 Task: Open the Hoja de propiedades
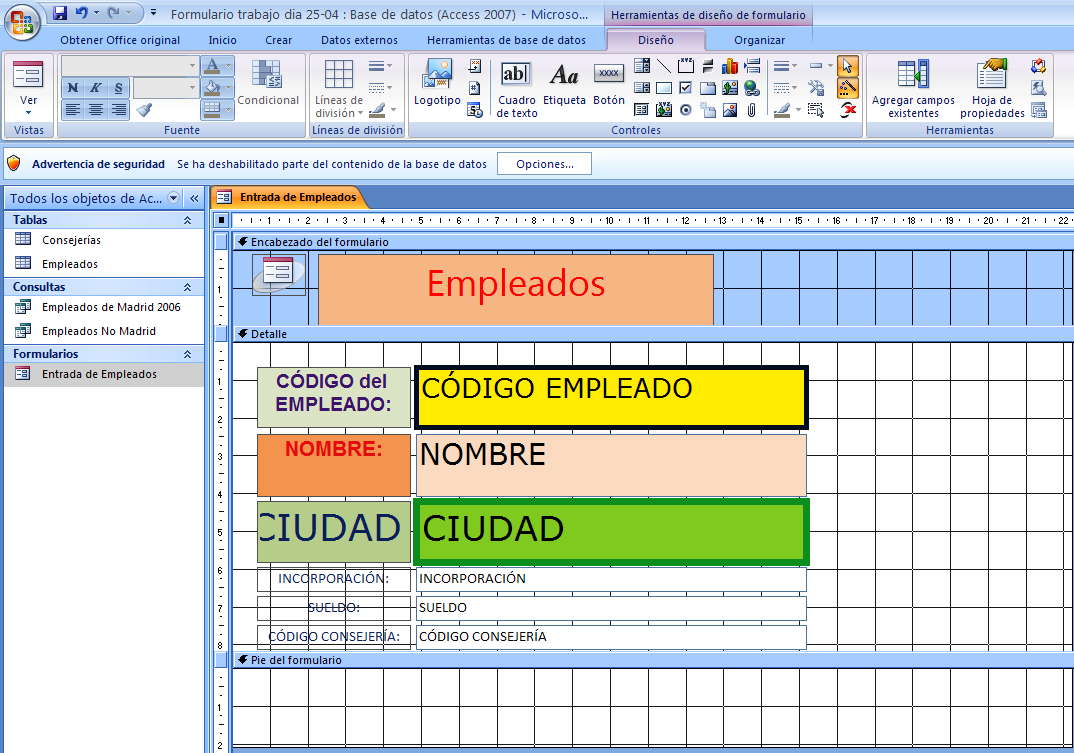991,88
